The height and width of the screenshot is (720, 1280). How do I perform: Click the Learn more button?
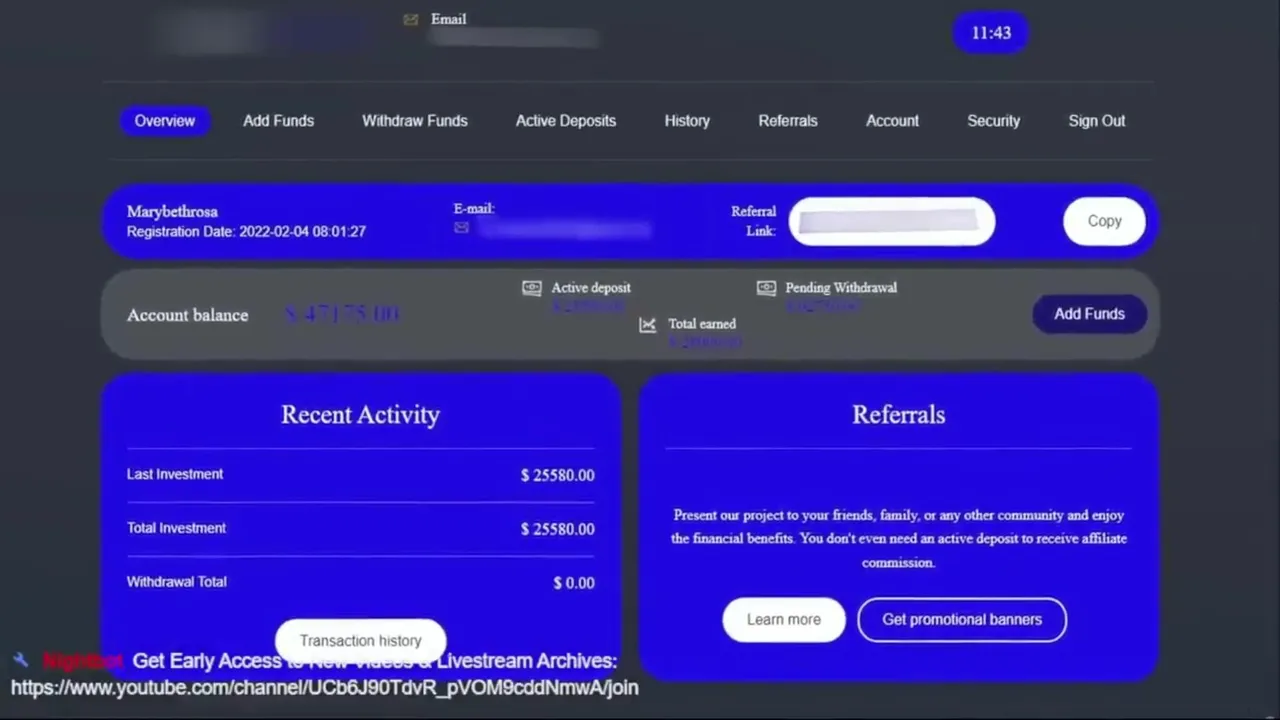pyautogui.click(x=784, y=620)
